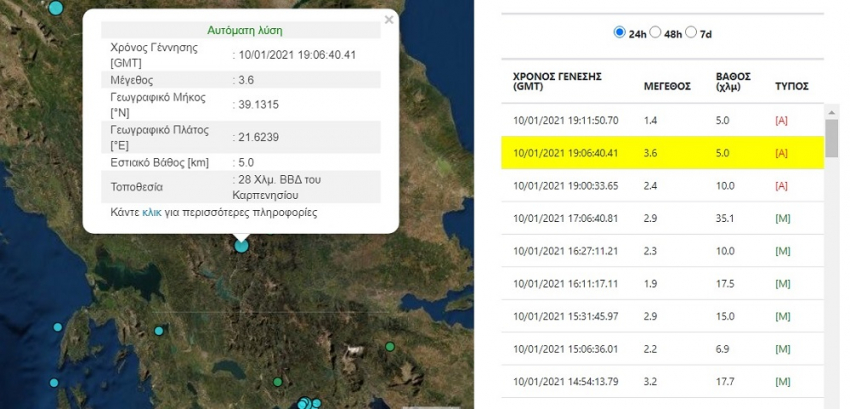The width and height of the screenshot is (850, 409).
Task: Select the highlighted 19:06:40.41 magnitude 3.6 row
Action: 660,153
